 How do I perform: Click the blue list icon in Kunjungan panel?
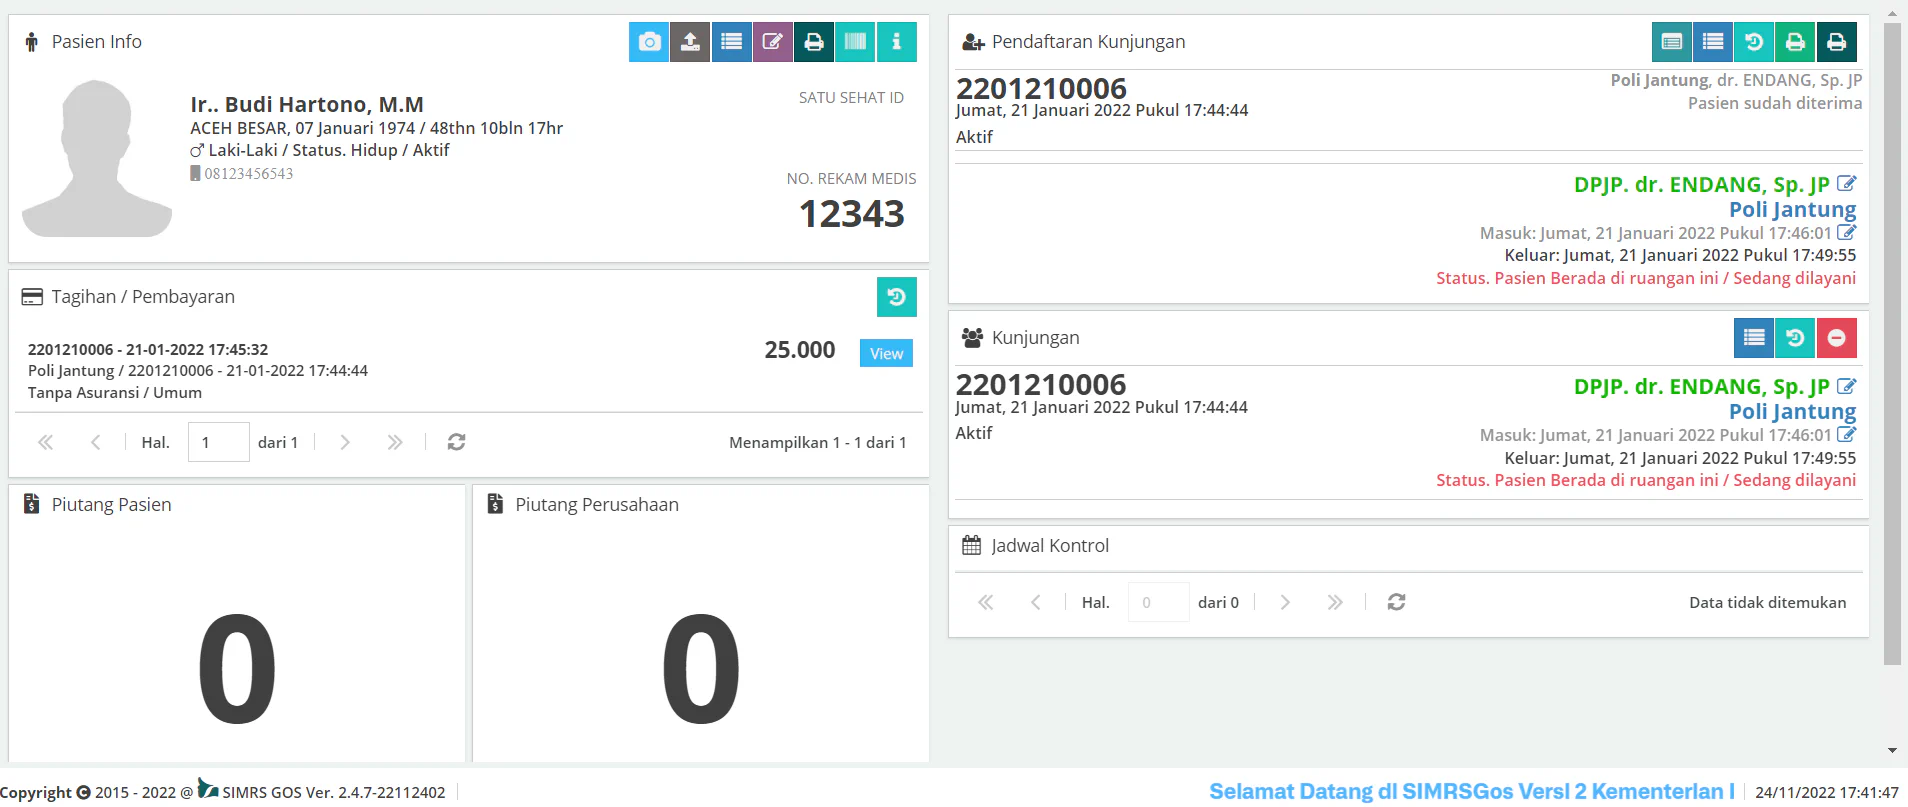click(1754, 338)
